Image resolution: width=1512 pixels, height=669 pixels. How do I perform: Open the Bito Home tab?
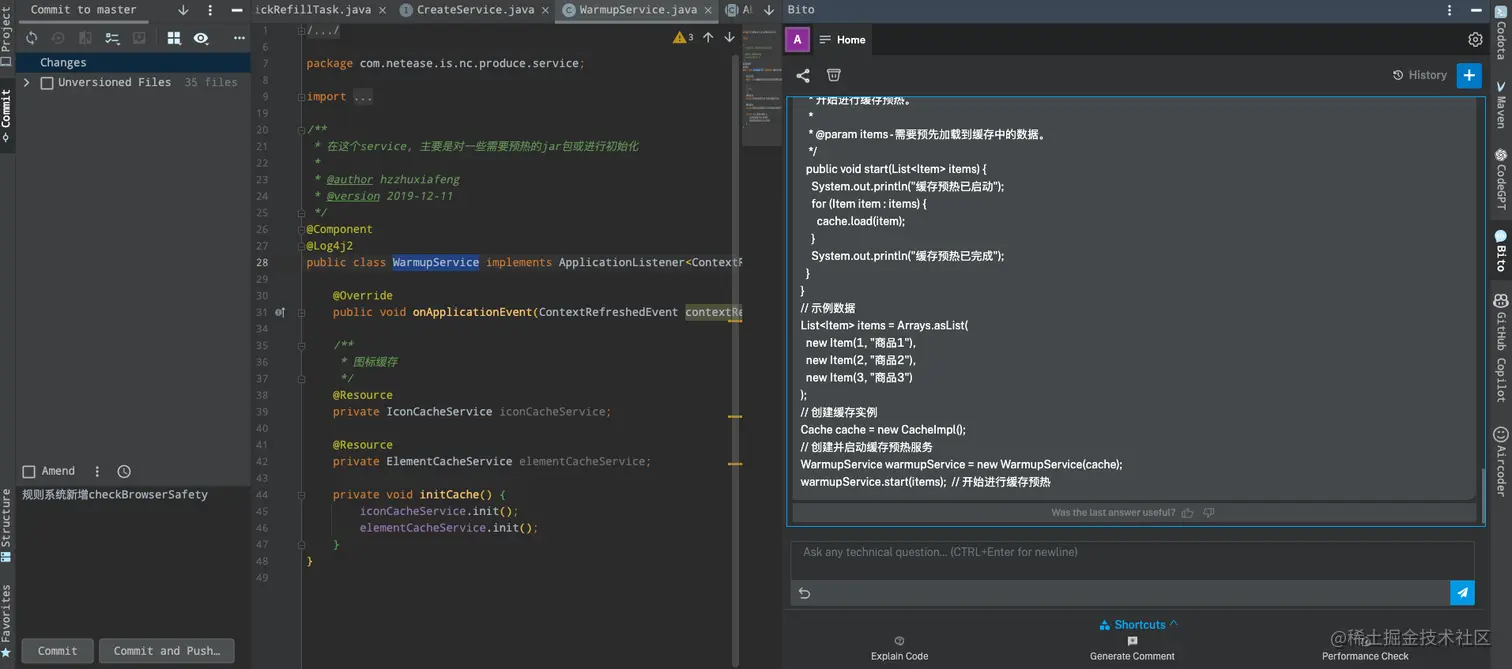pyautogui.click(x=842, y=40)
